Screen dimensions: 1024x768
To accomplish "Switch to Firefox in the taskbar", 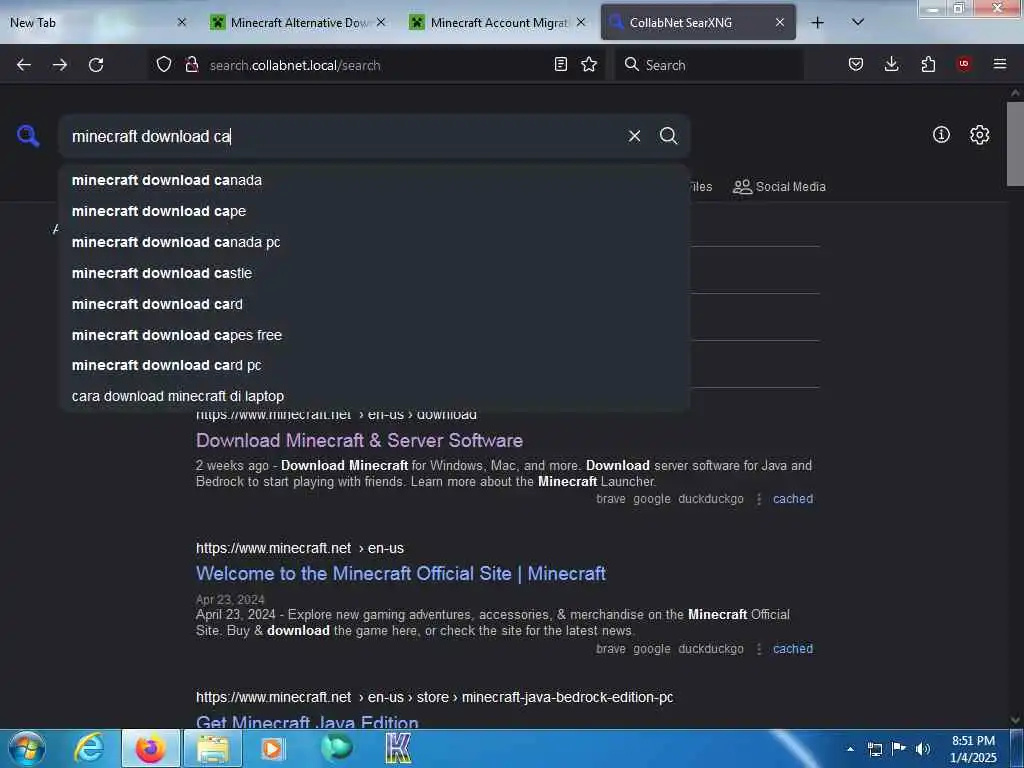I will click(x=150, y=748).
